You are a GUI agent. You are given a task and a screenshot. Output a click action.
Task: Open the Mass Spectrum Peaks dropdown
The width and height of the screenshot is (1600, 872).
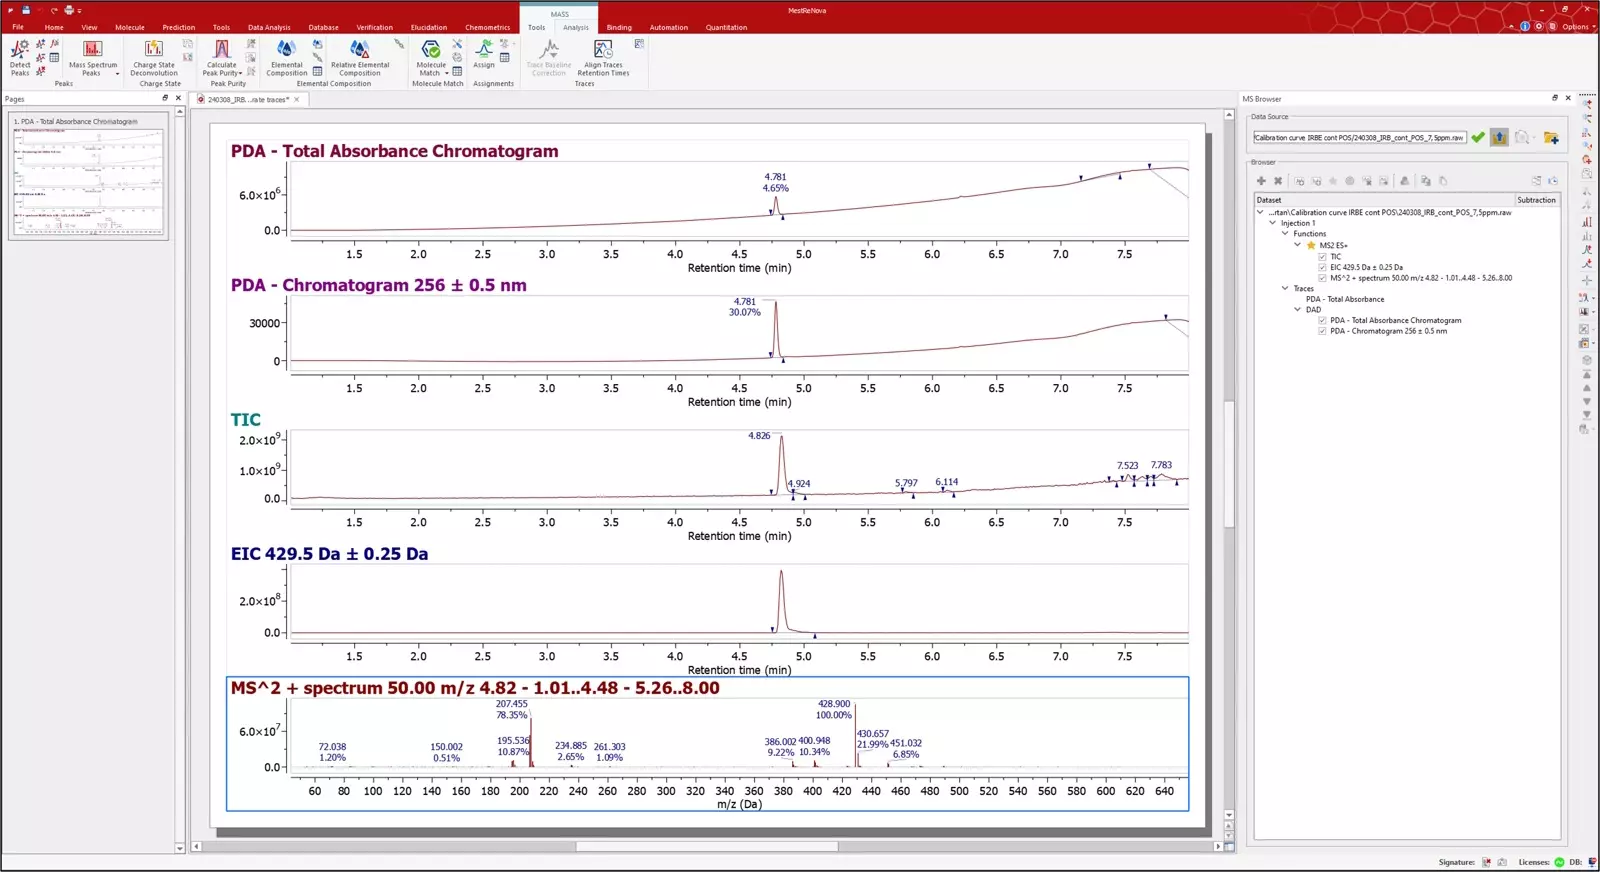point(117,73)
